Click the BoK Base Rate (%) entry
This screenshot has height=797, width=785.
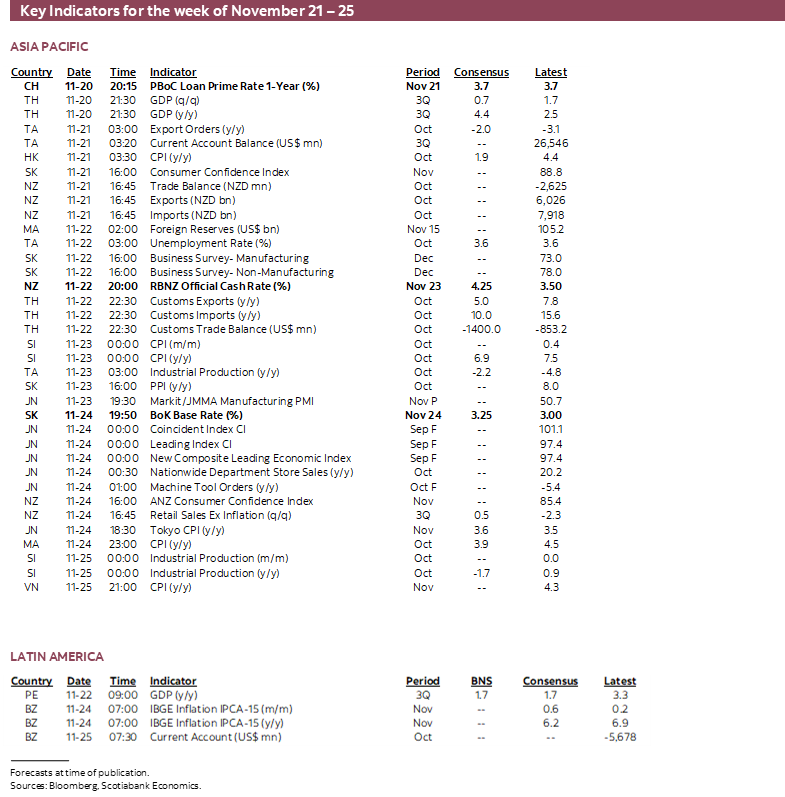coord(196,415)
